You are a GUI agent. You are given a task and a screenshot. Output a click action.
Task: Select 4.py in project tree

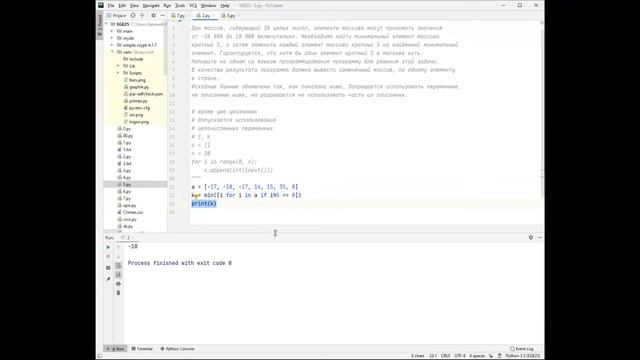124,178
